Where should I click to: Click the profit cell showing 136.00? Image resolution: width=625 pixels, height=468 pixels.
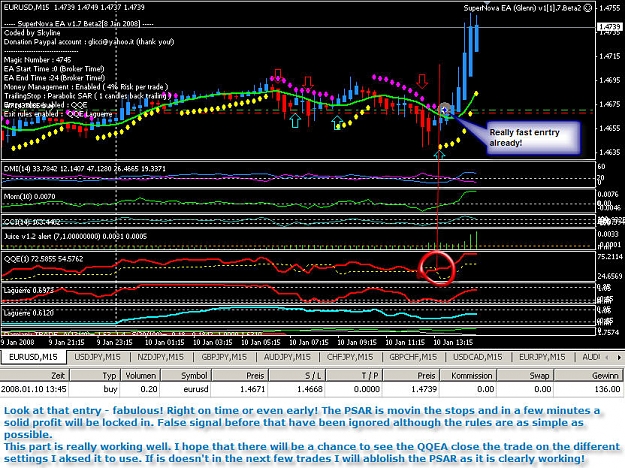click(589, 389)
